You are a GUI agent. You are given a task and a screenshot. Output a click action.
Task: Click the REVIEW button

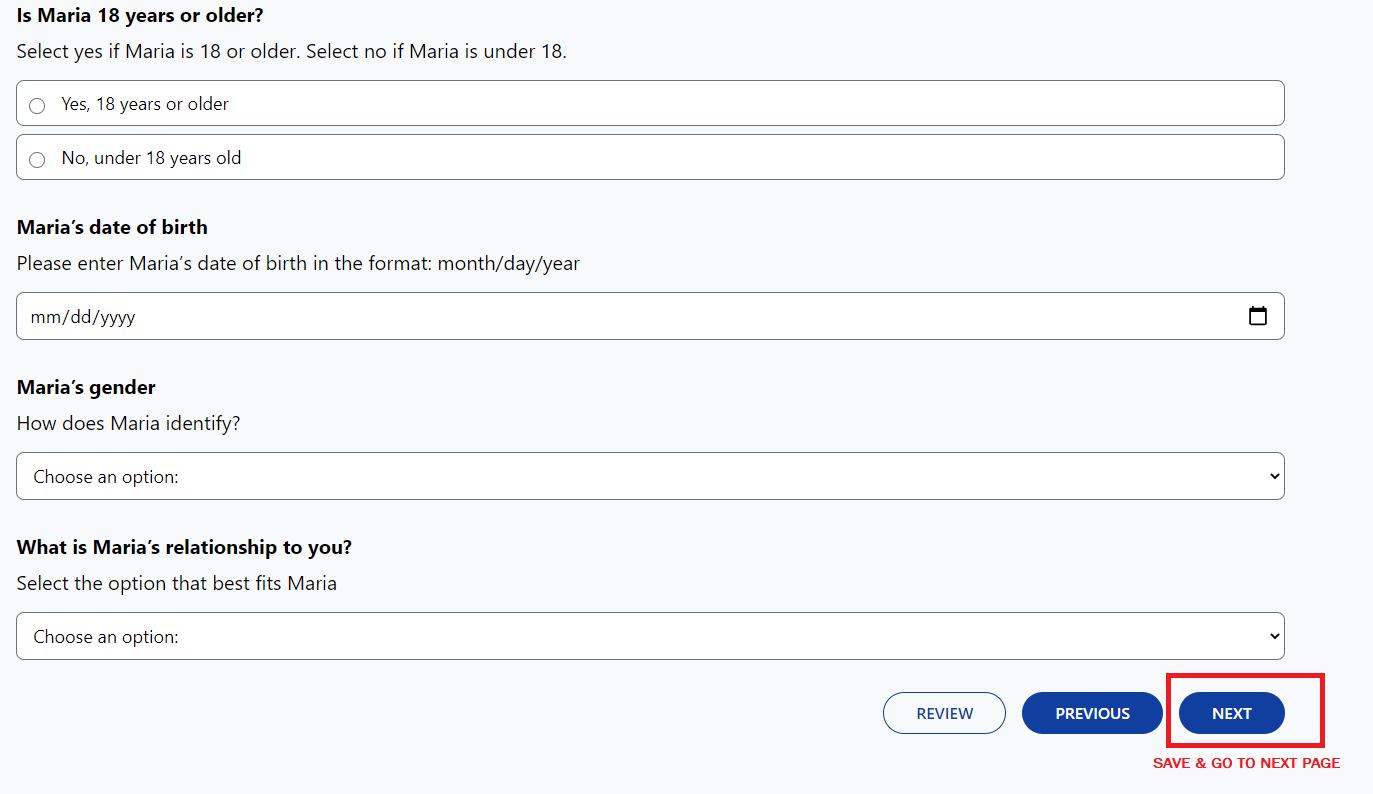tap(944, 713)
